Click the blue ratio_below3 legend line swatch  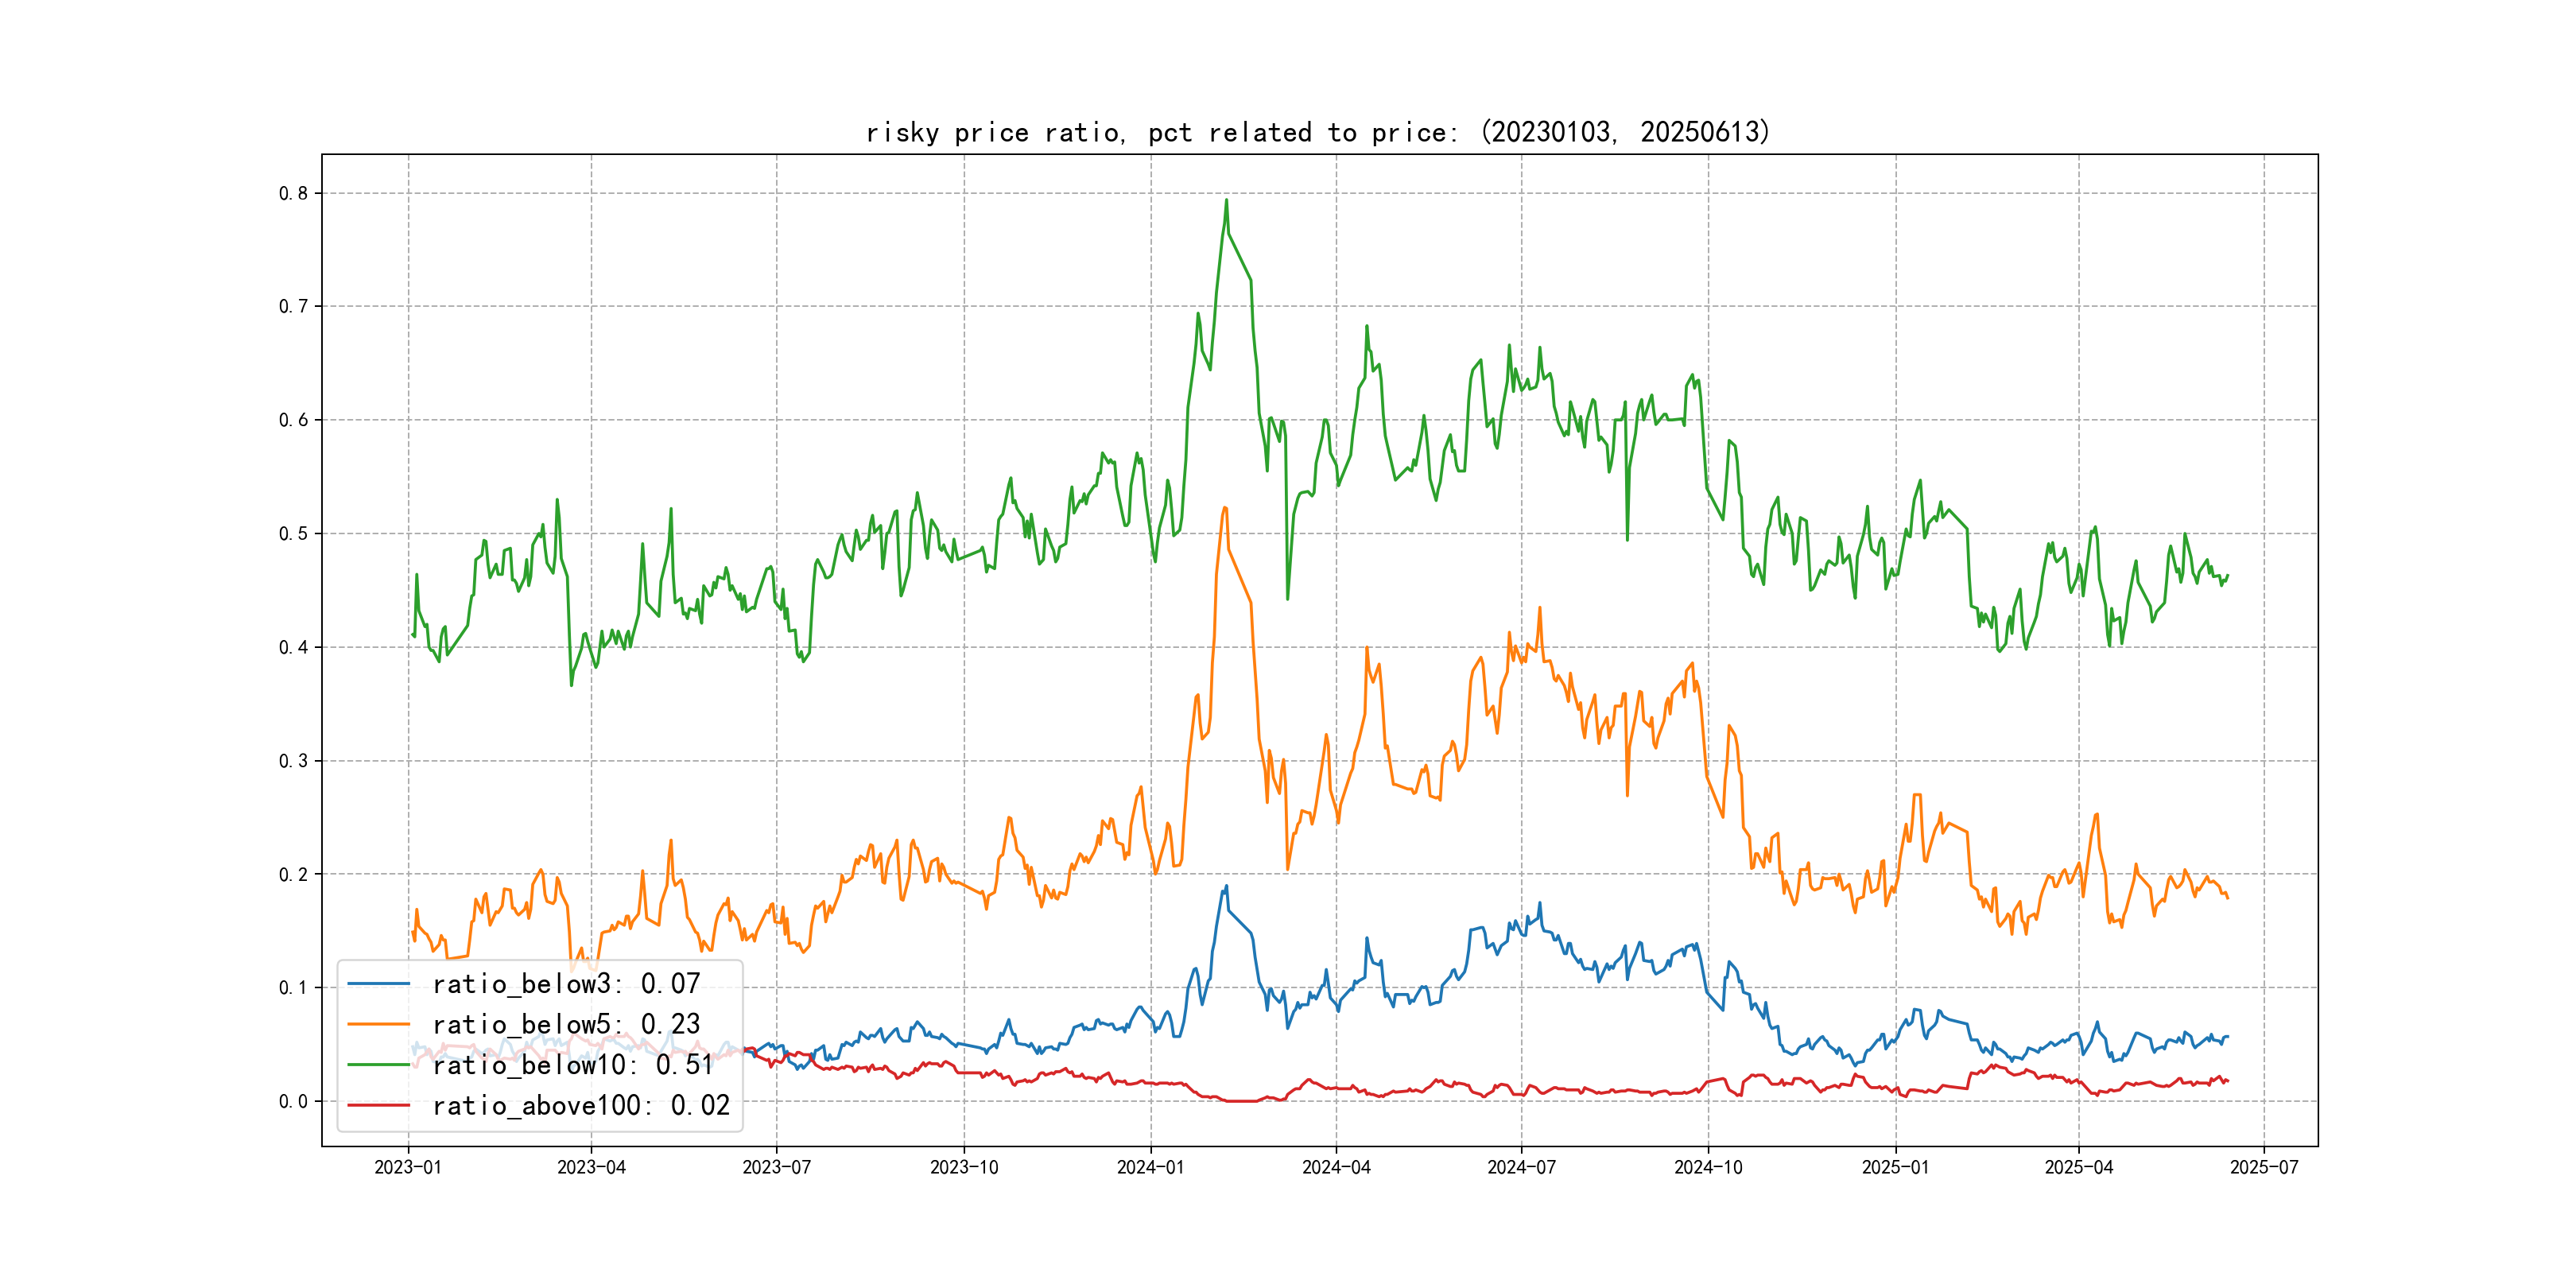(x=378, y=984)
